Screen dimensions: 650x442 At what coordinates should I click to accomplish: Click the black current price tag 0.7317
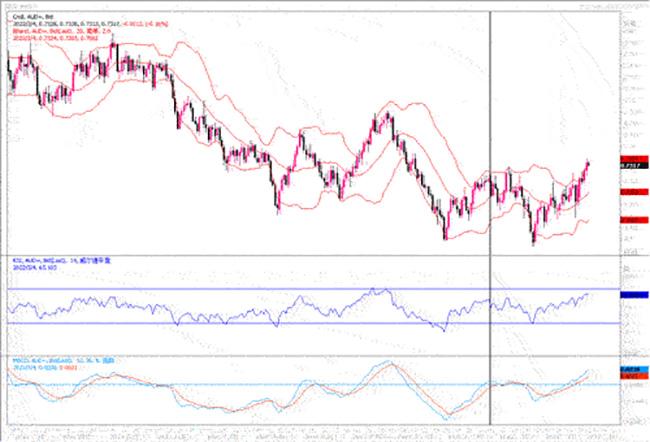(628, 164)
